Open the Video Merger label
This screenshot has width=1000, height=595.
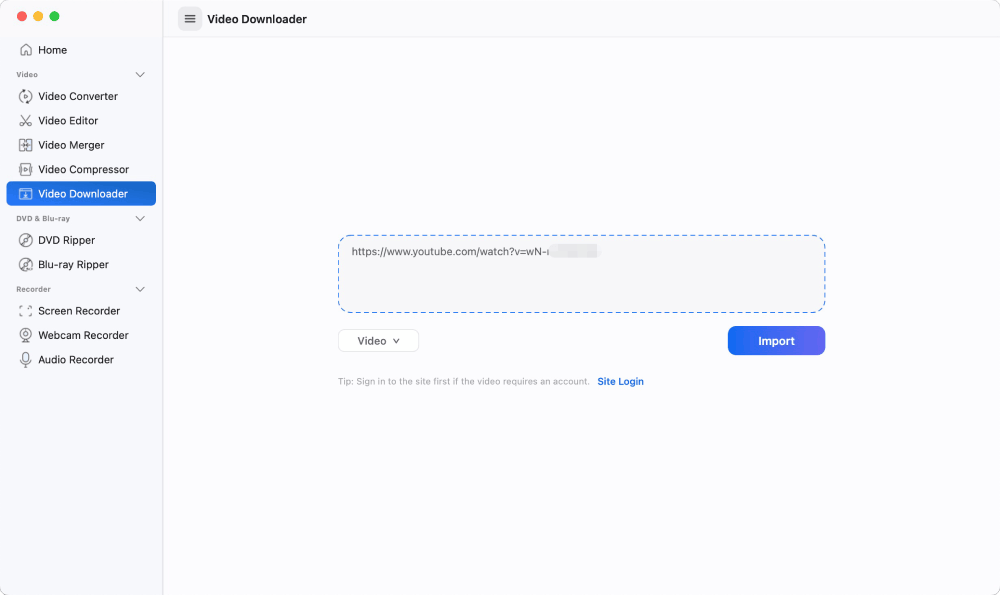point(71,145)
